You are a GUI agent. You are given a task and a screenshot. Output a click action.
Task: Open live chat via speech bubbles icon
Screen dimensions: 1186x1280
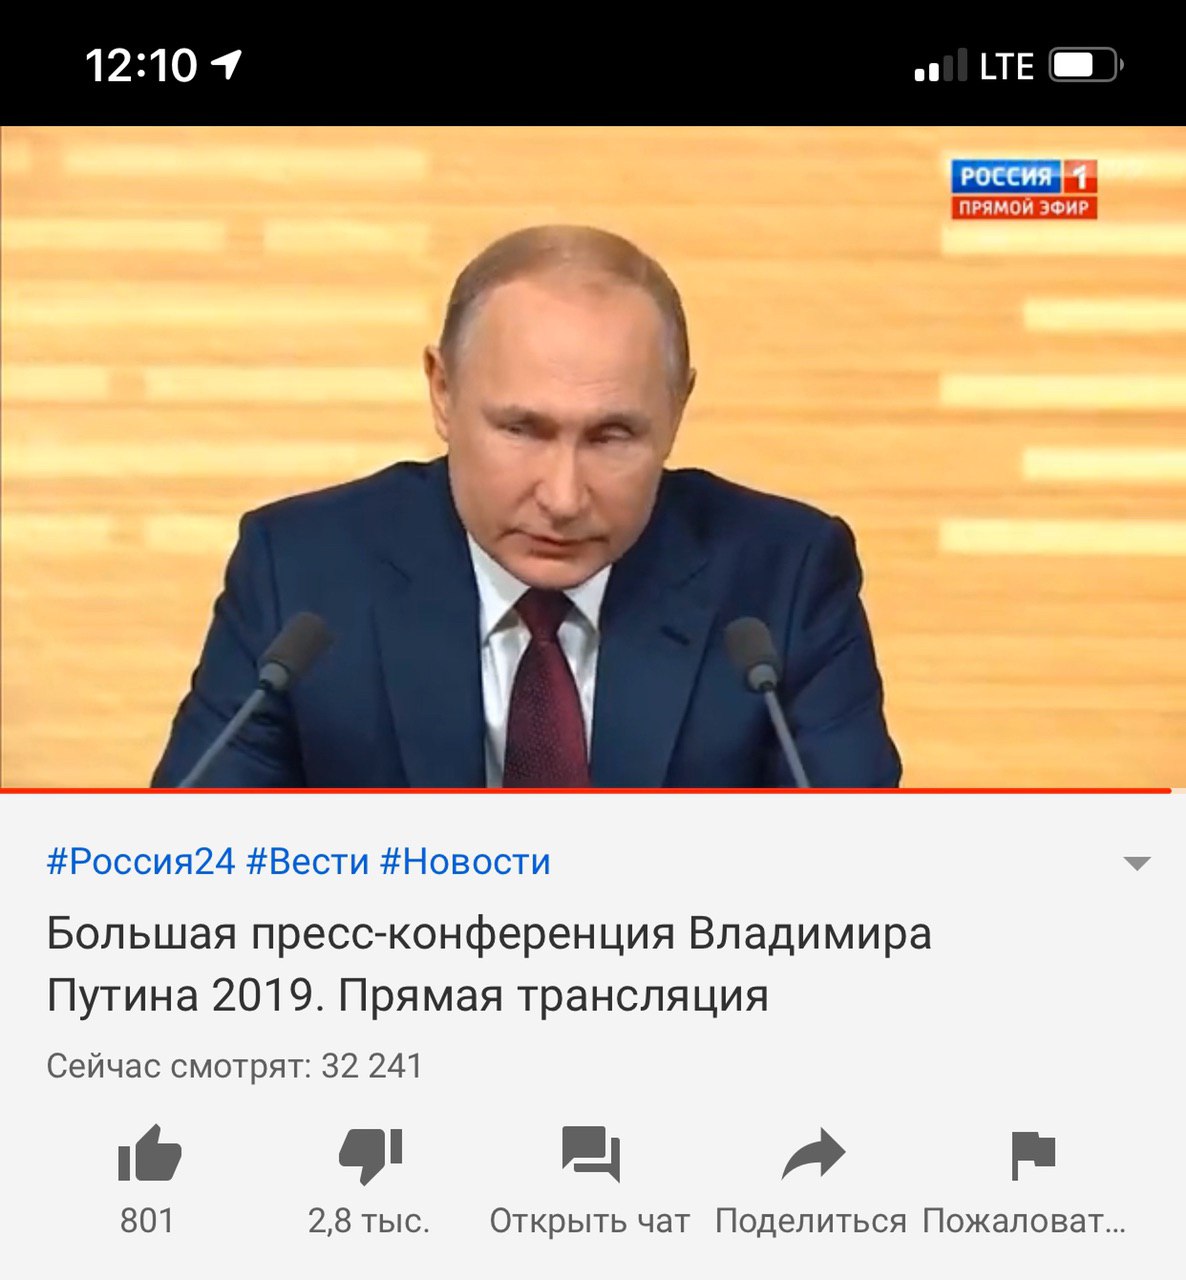pyautogui.click(x=590, y=1154)
